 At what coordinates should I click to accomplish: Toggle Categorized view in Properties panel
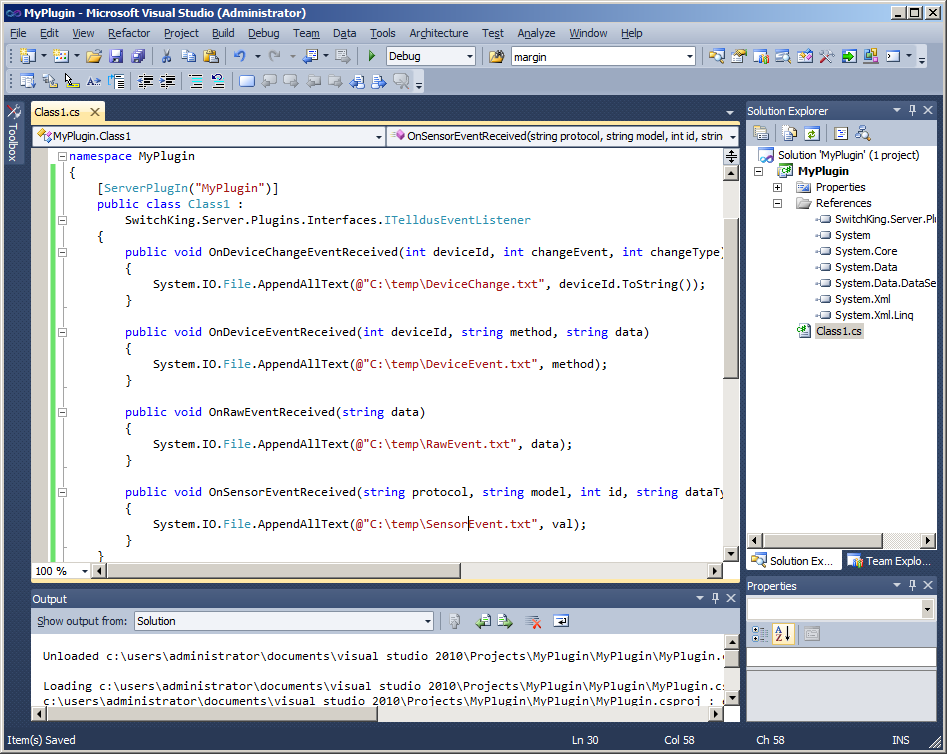click(x=760, y=634)
